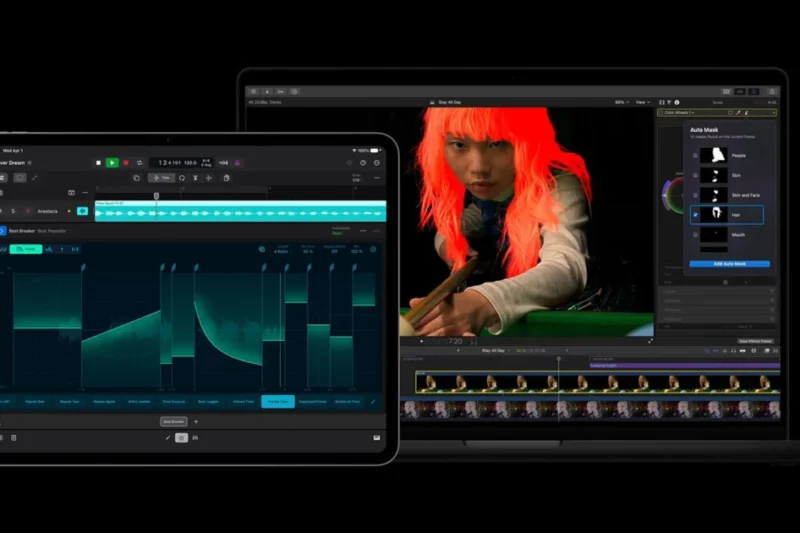Select the Split scissors tool on iPad
This screenshot has height=533, width=800.
[195, 177]
